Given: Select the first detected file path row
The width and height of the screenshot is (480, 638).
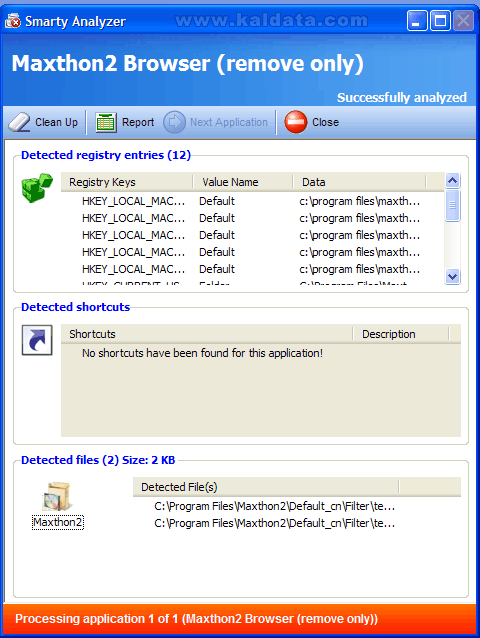Looking at the screenshot, I should coord(275,506).
